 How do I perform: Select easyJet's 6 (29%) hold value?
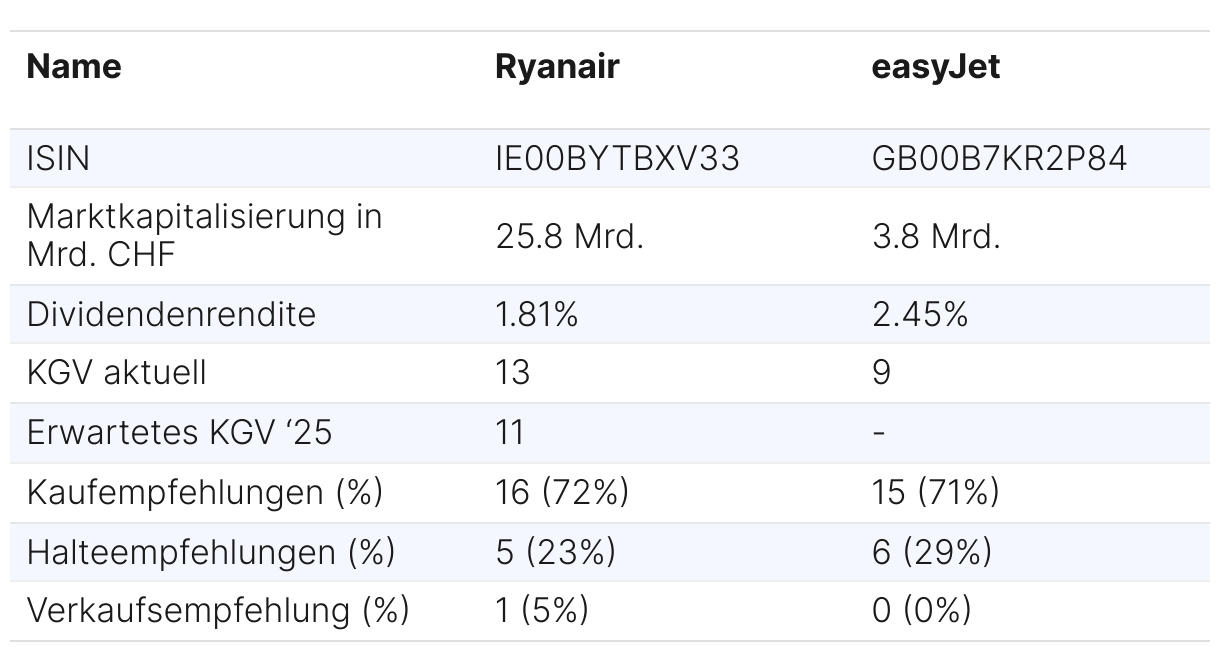(x=931, y=551)
